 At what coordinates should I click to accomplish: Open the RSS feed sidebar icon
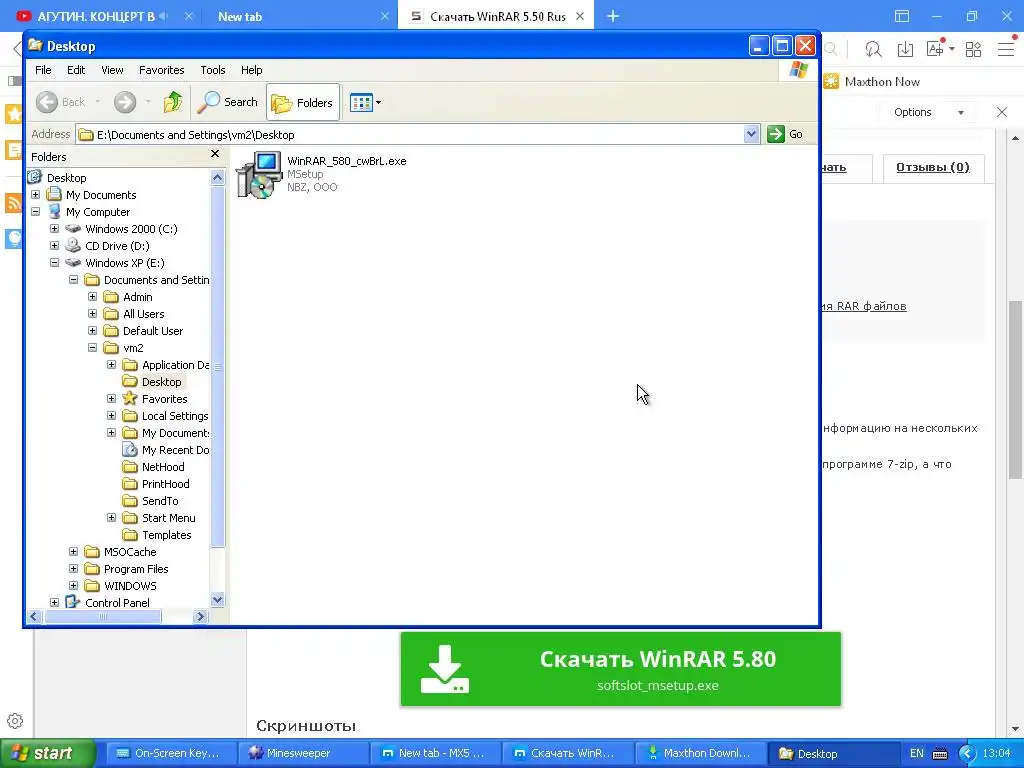(14, 203)
